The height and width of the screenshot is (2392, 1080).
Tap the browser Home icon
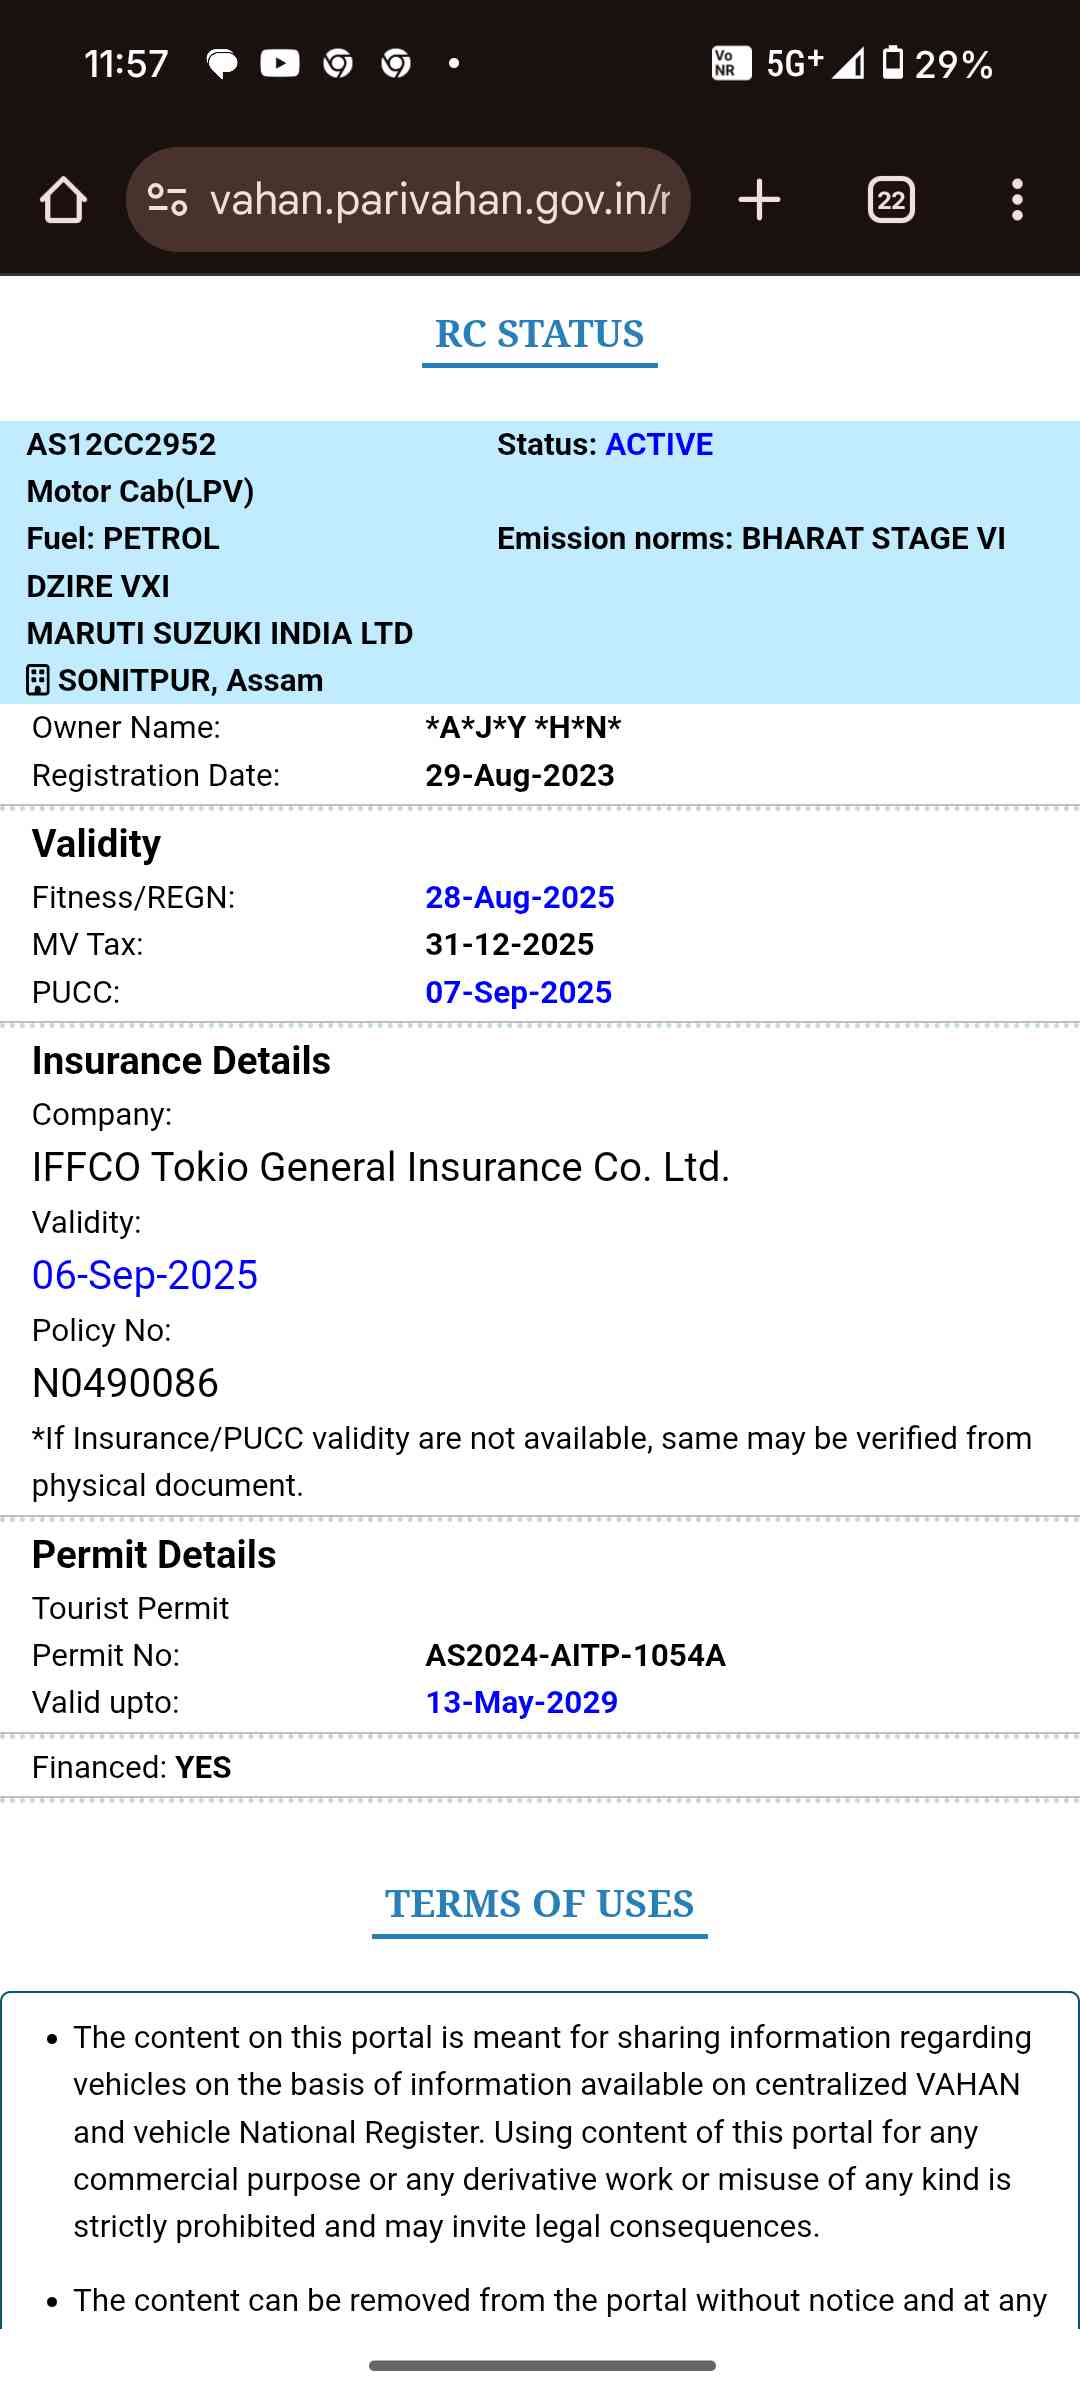coord(63,200)
